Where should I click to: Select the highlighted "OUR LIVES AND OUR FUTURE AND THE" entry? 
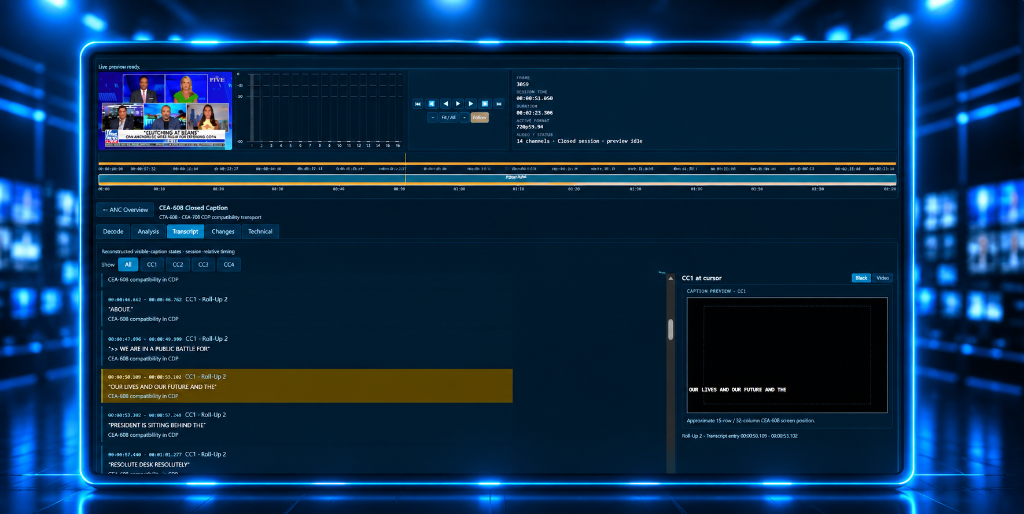click(x=307, y=386)
